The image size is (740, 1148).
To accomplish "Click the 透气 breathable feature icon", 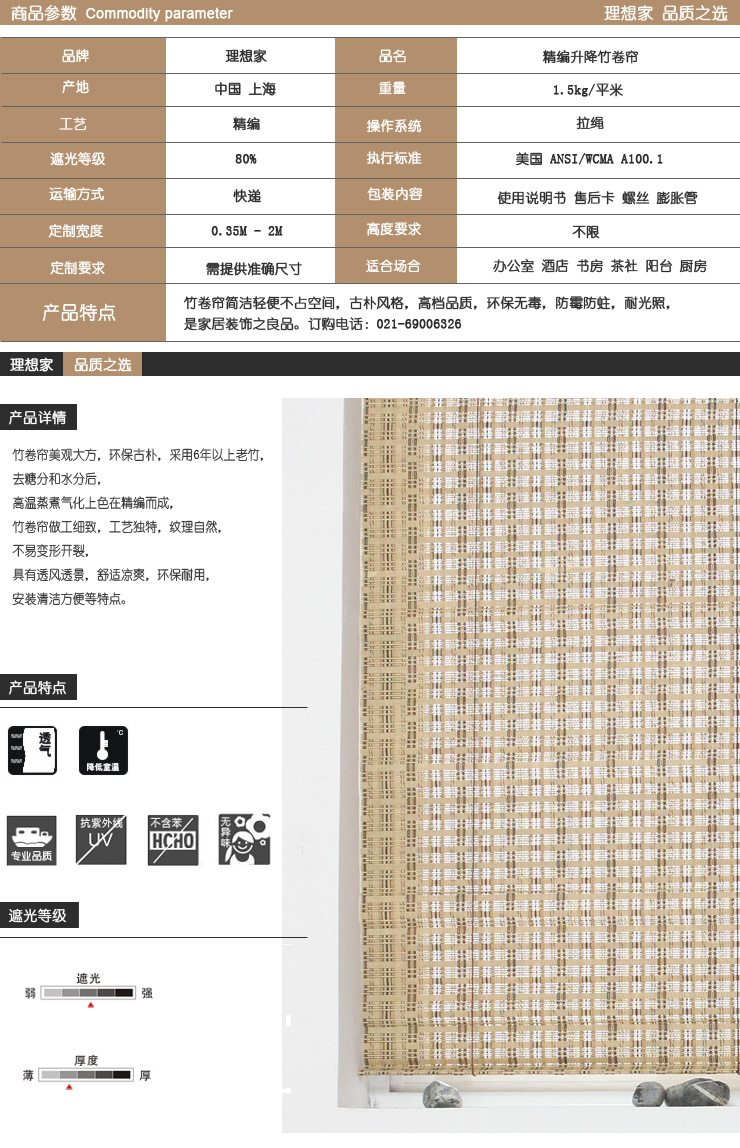I will click(32, 750).
